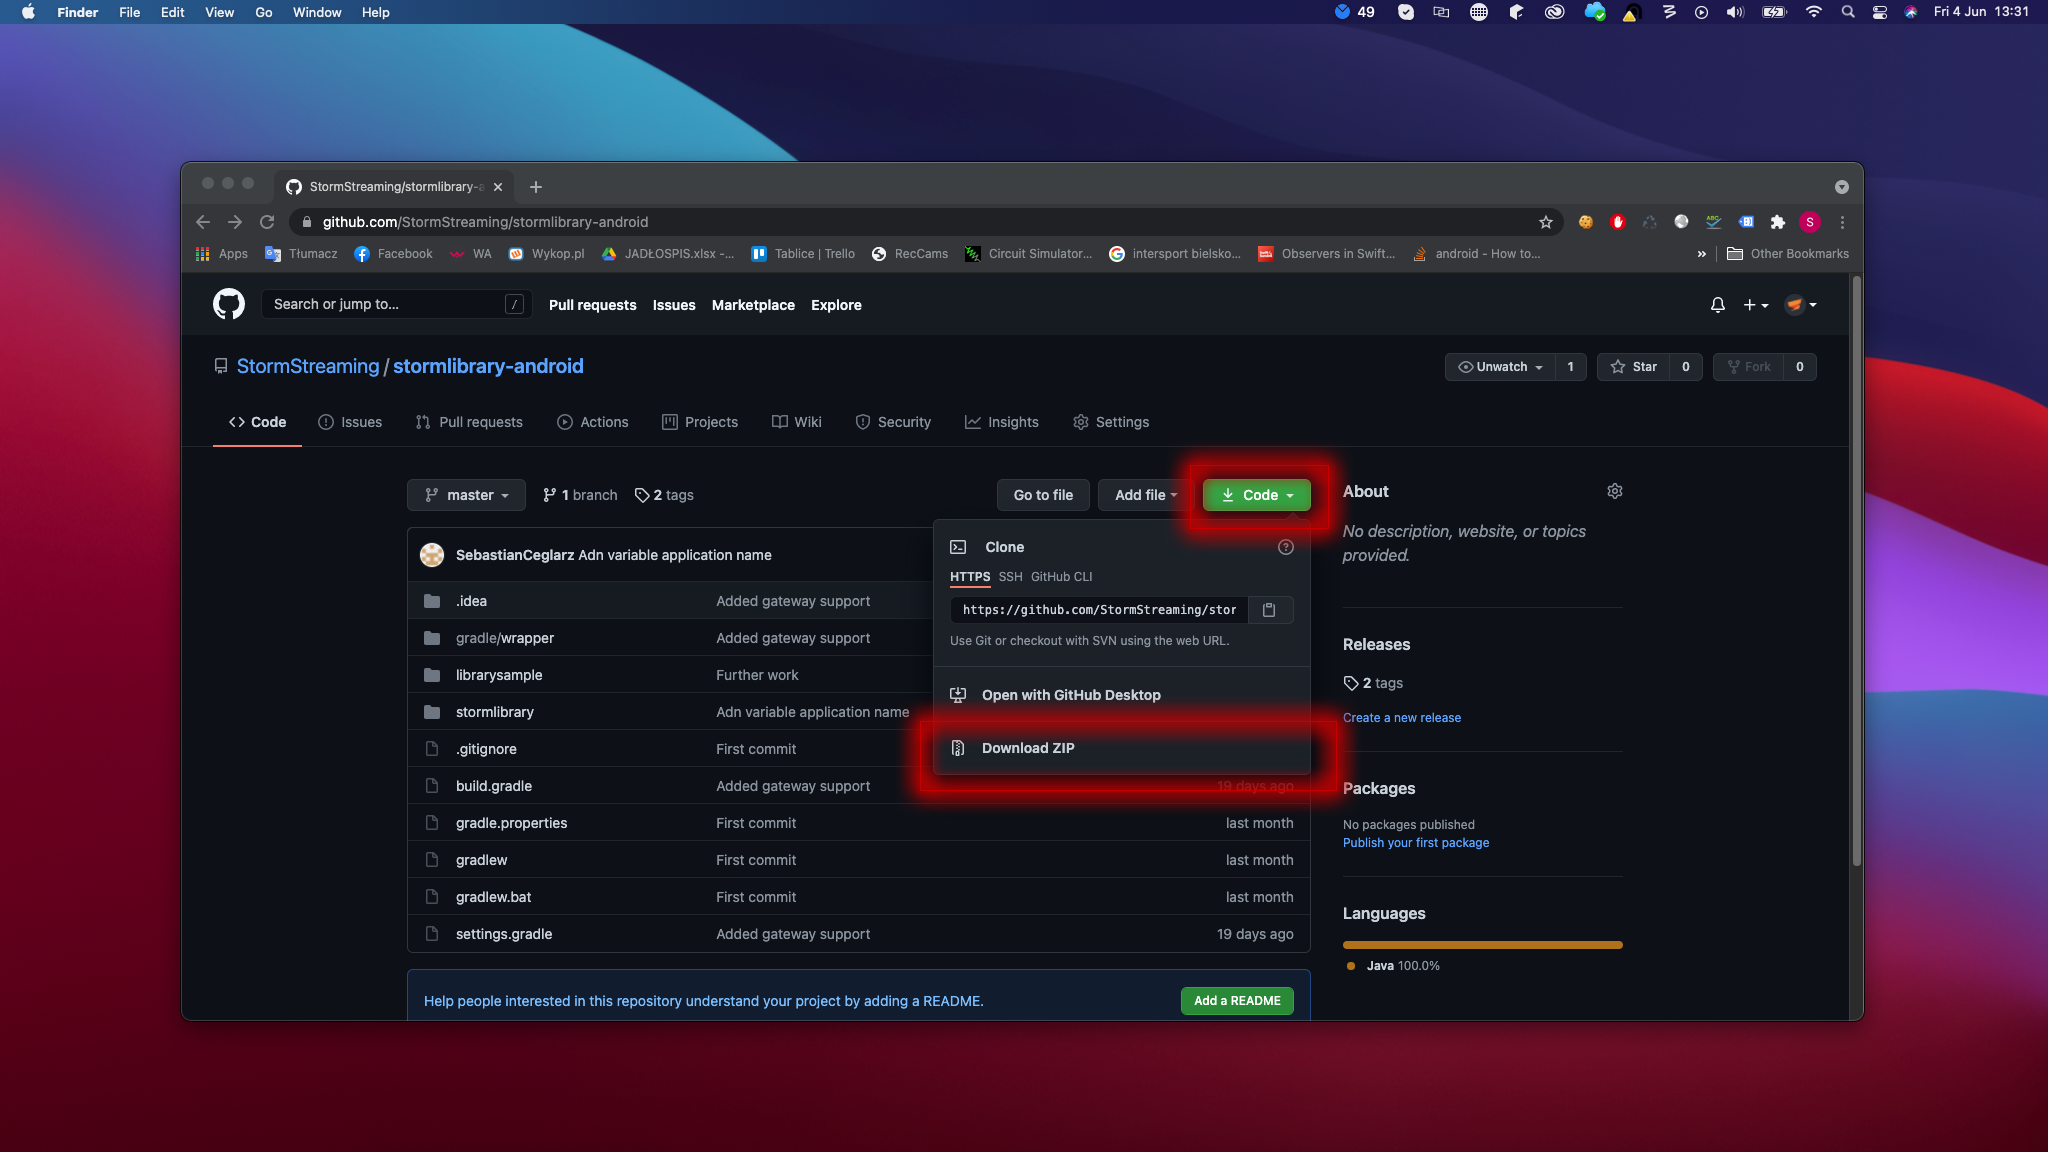The width and height of the screenshot is (2048, 1152).
Task: Close the StormStreaming browser tab
Action: [498, 187]
